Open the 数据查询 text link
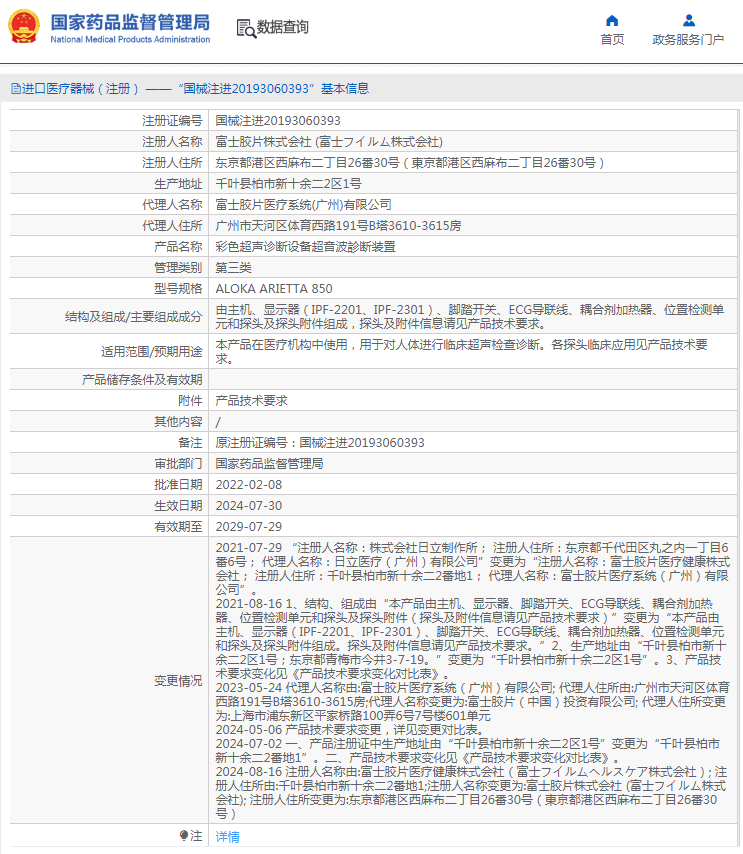The height and width of the screenshot is (854, 743). (282, 27)
